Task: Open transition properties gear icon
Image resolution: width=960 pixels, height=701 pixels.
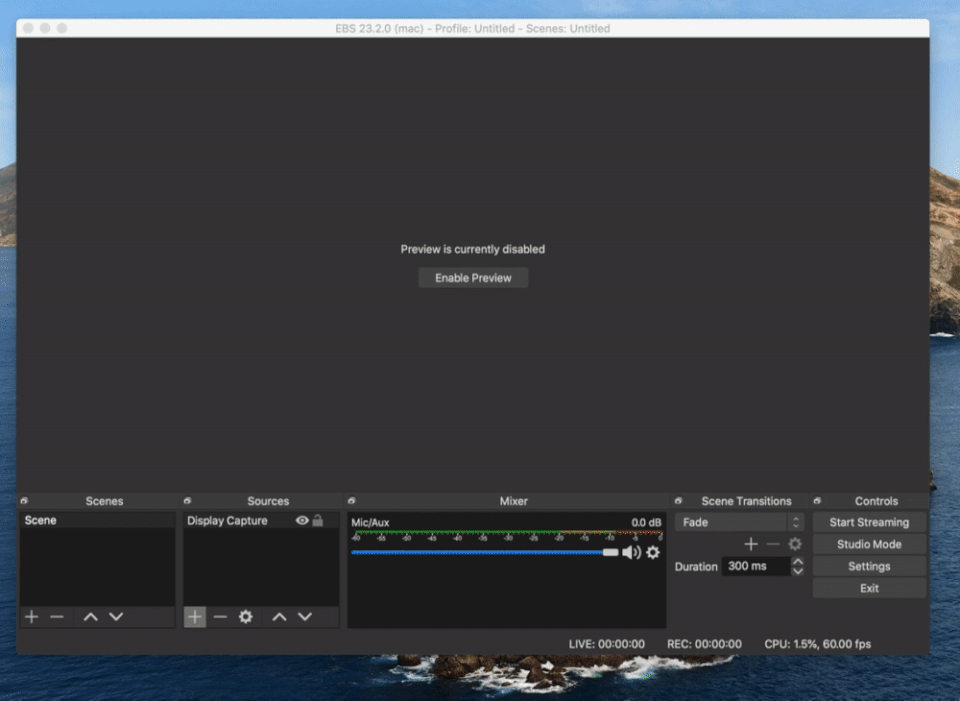Action: point(795,544)
